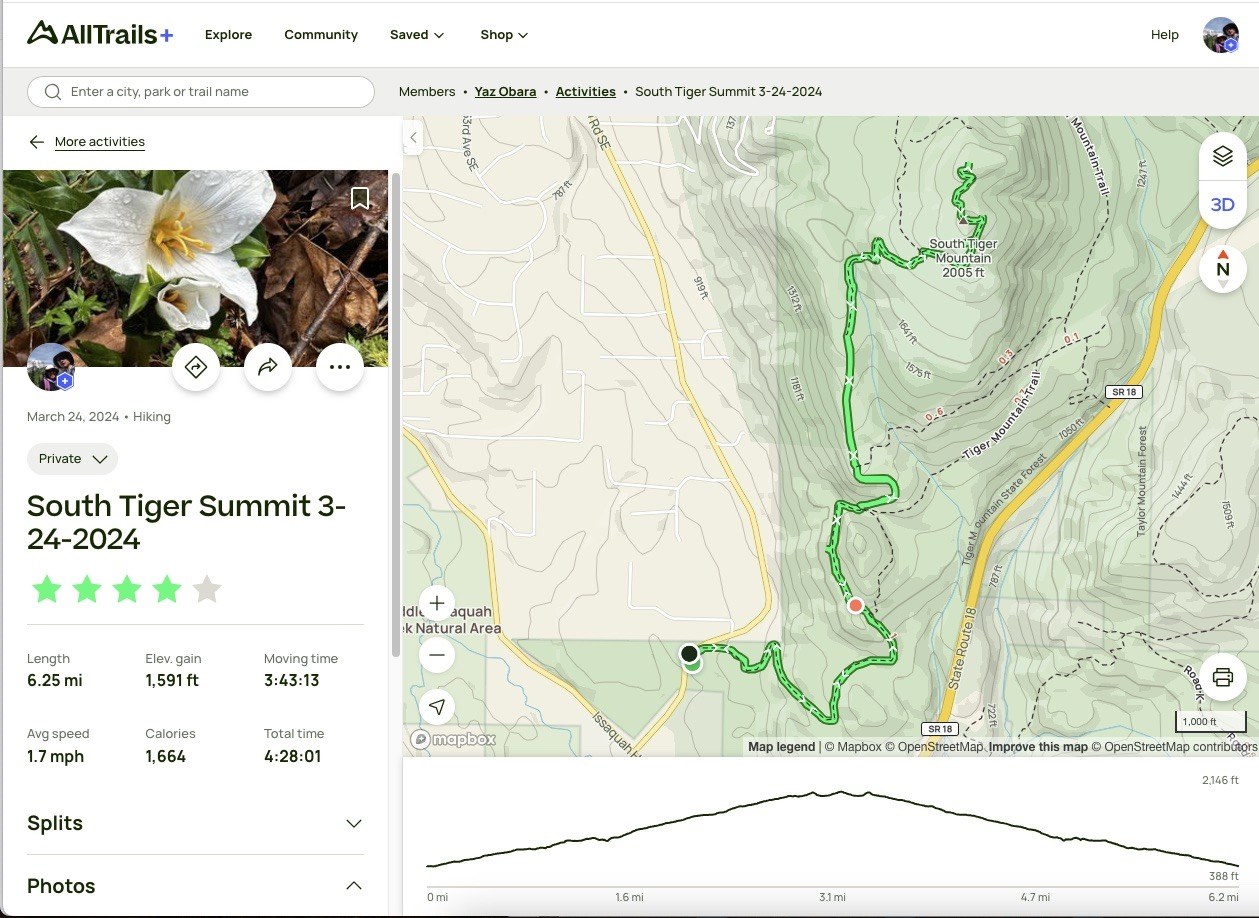Open the three-dot more options menu
Viewport: 1259px width, 918px height.
pos(340,367)
